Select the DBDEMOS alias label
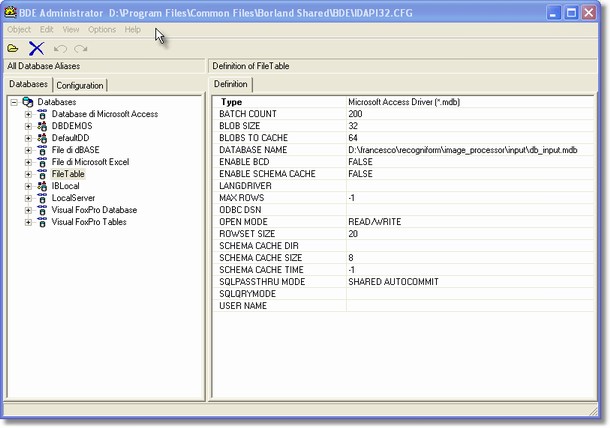Image resolution: width=610 pixels, height=428 pixels. click(x=72, y=126)
